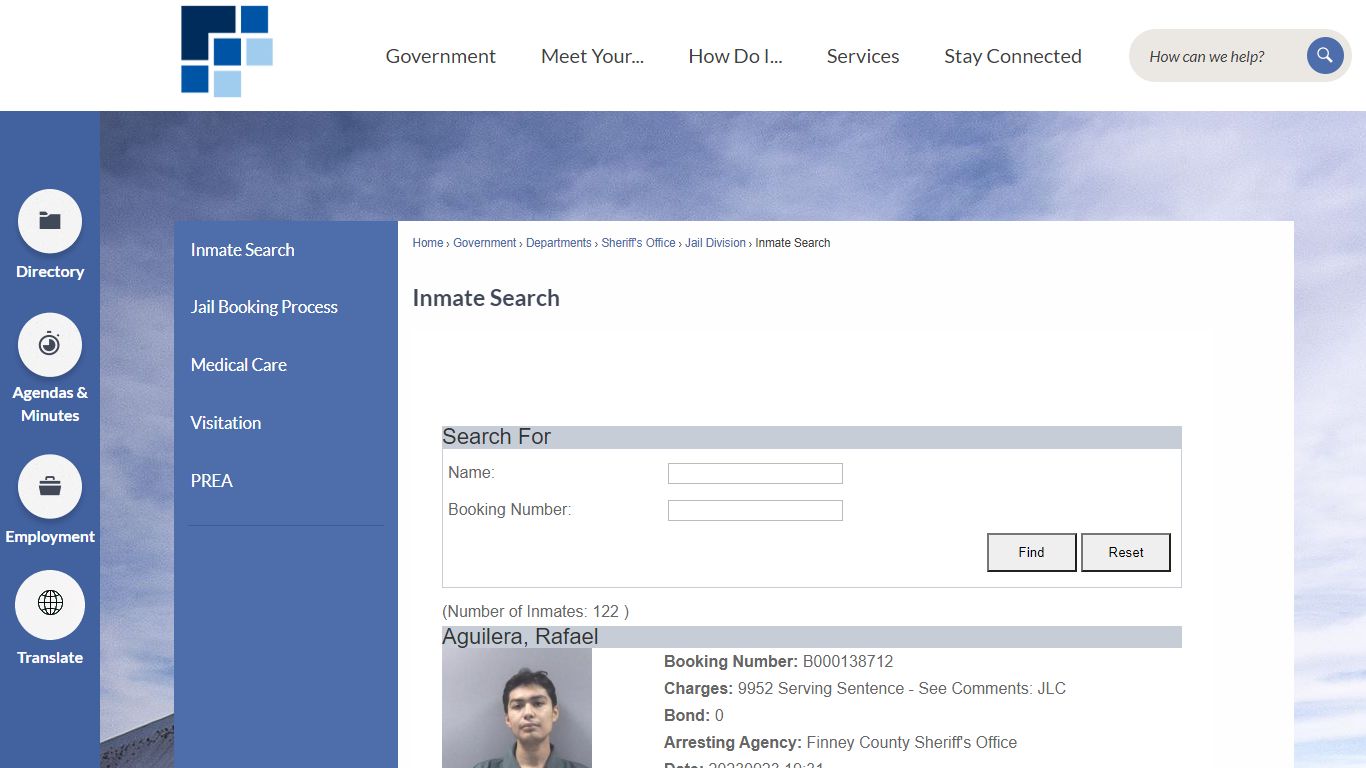Screen dimensions: 1366x768
Task: Open the Employment briefcase icon
Action: (x=50, y=487)
